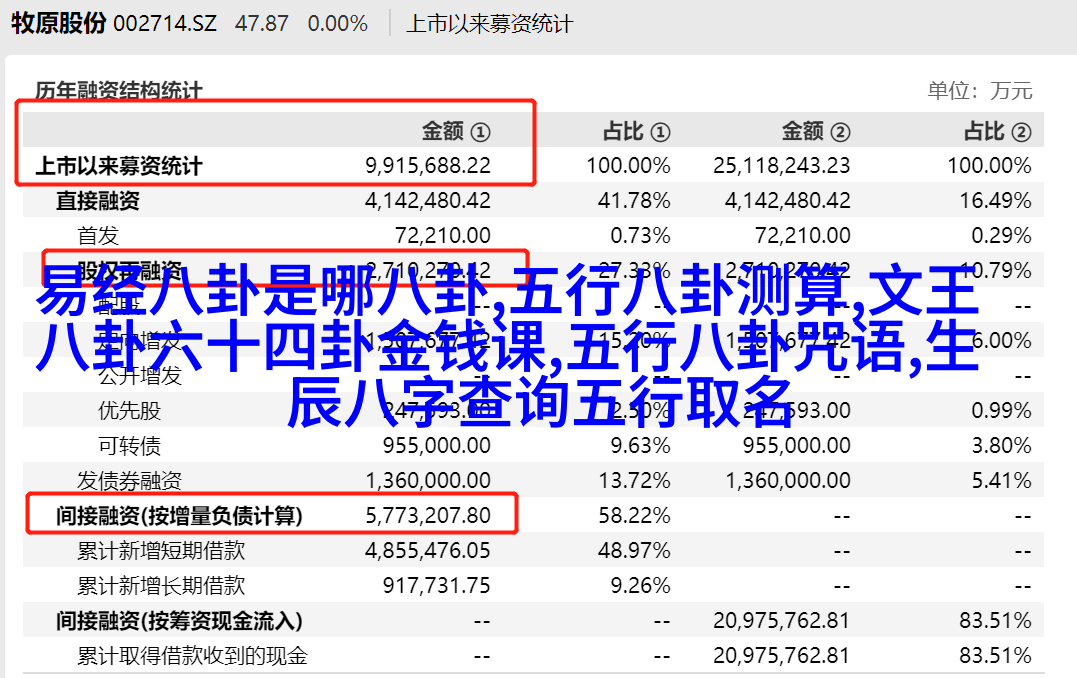Select the 首发 row label
Viewport: 1077px width, 678px height.
pyautogui.click(x=98, y=236)
